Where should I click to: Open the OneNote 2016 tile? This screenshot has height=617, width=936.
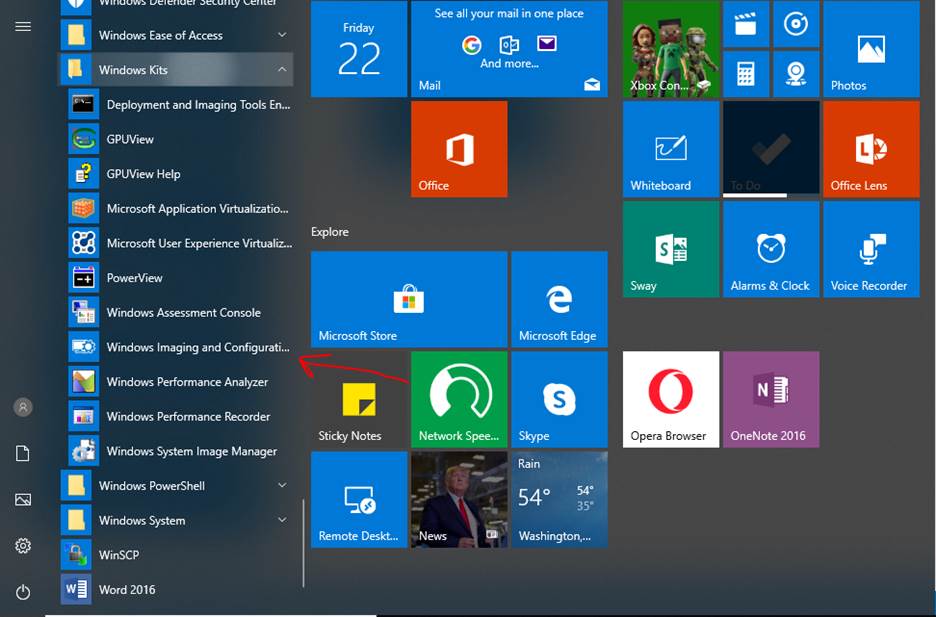coord(771,400)
